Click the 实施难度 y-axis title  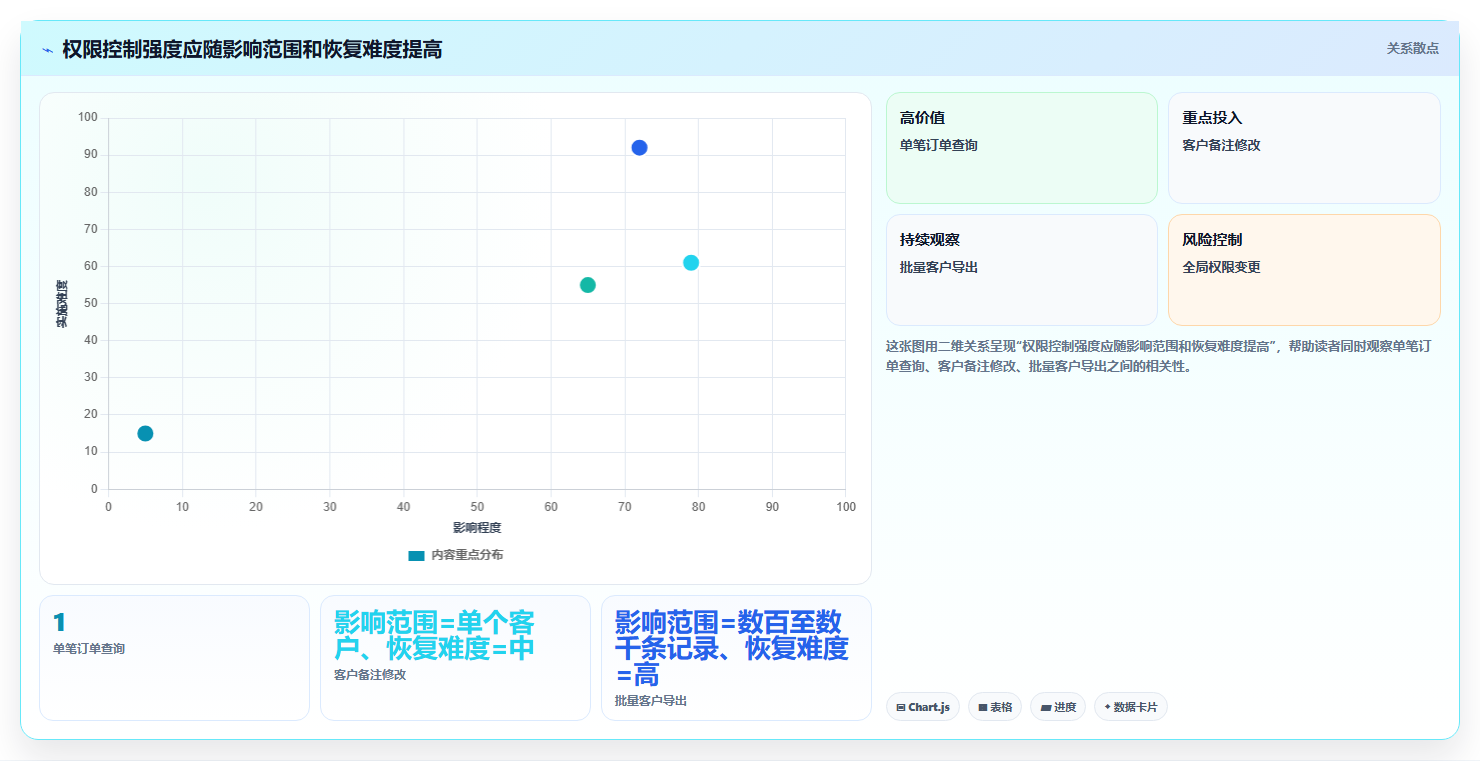(62, 304)
